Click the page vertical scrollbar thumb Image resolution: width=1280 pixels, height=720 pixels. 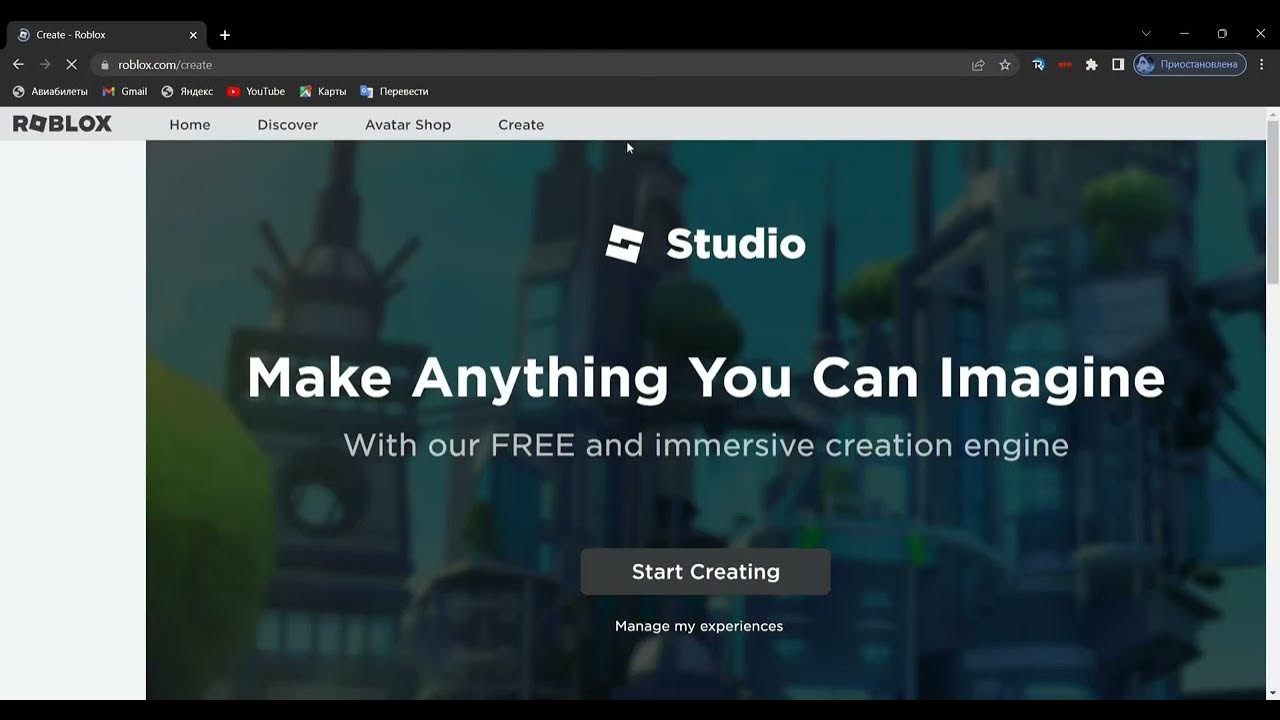1273,203
